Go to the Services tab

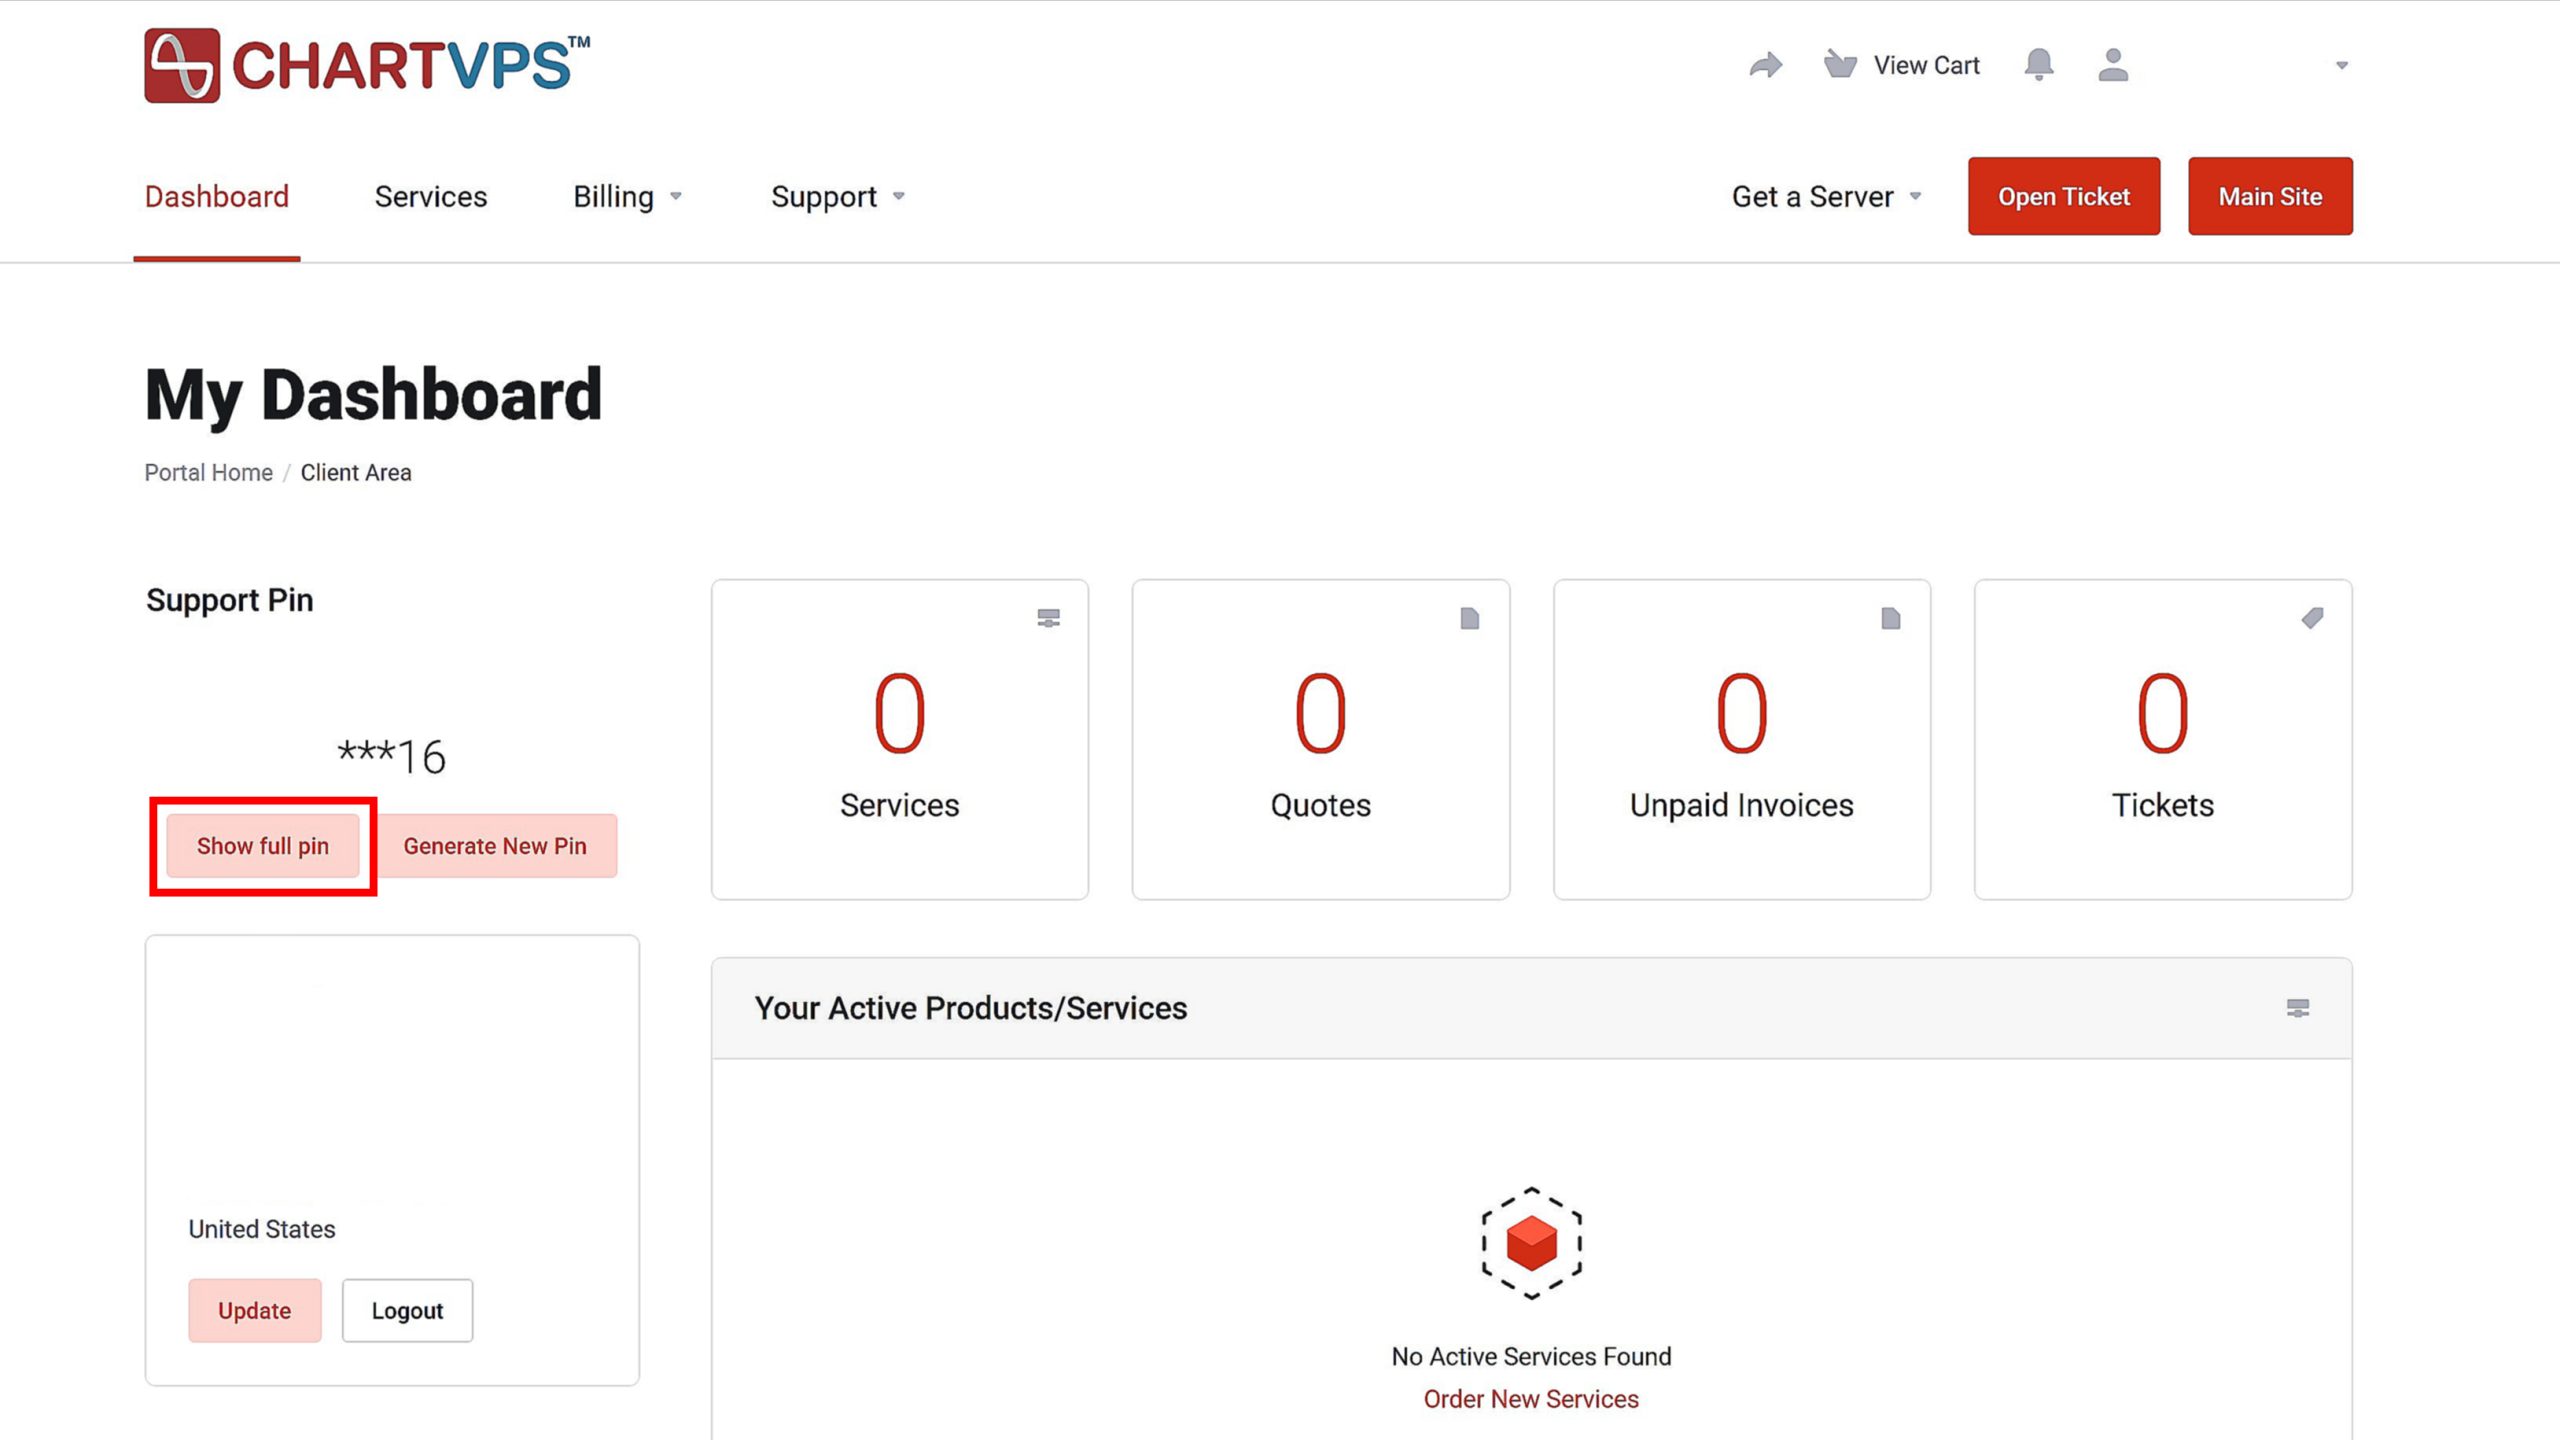[430, 197]
